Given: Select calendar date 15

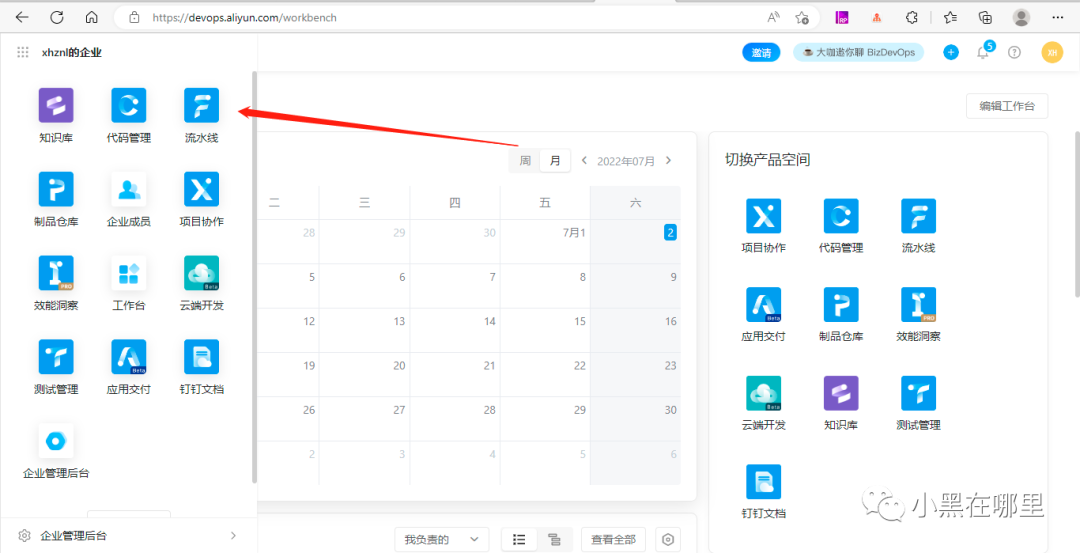Looking at the screenshot, I should pos(579,322).
